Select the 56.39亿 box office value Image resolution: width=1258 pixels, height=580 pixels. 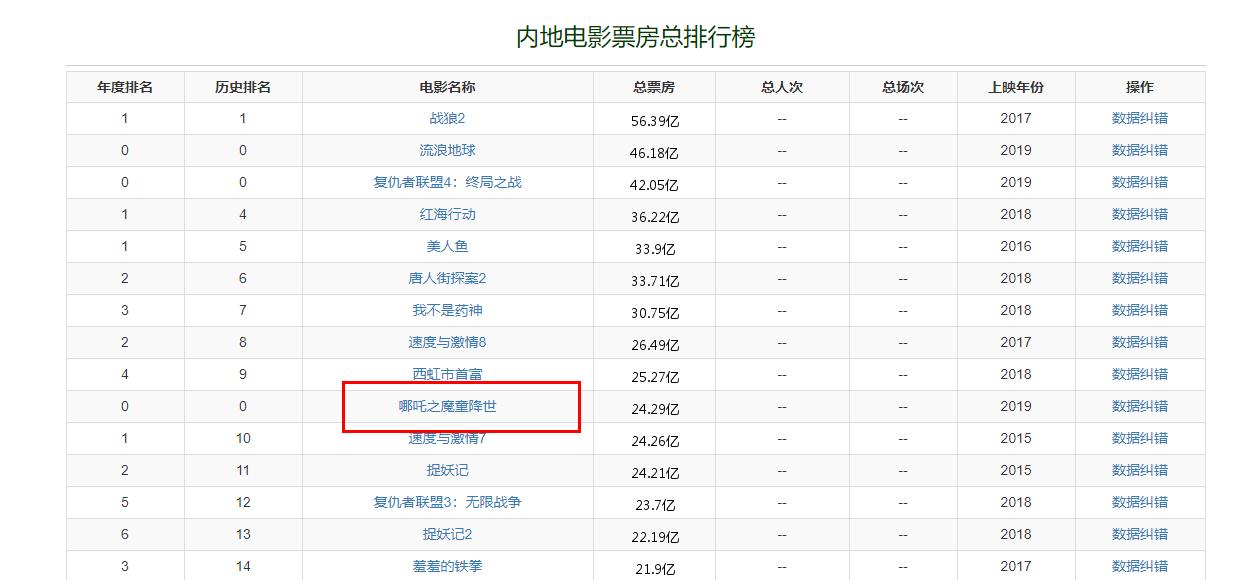655,121
